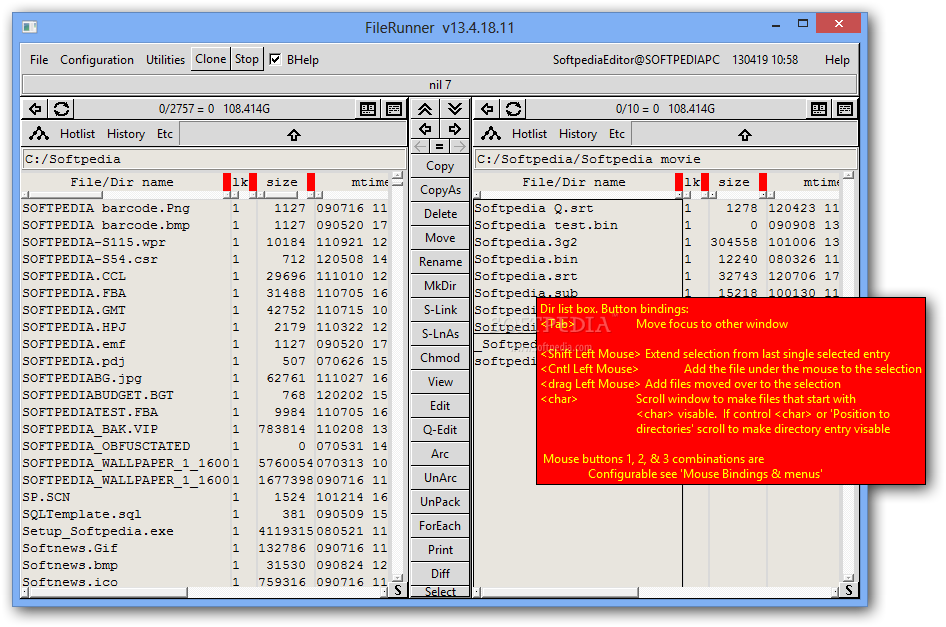Click the bold left arrow in center column
The height and width of the screenshot is (627, 946).
425,129
